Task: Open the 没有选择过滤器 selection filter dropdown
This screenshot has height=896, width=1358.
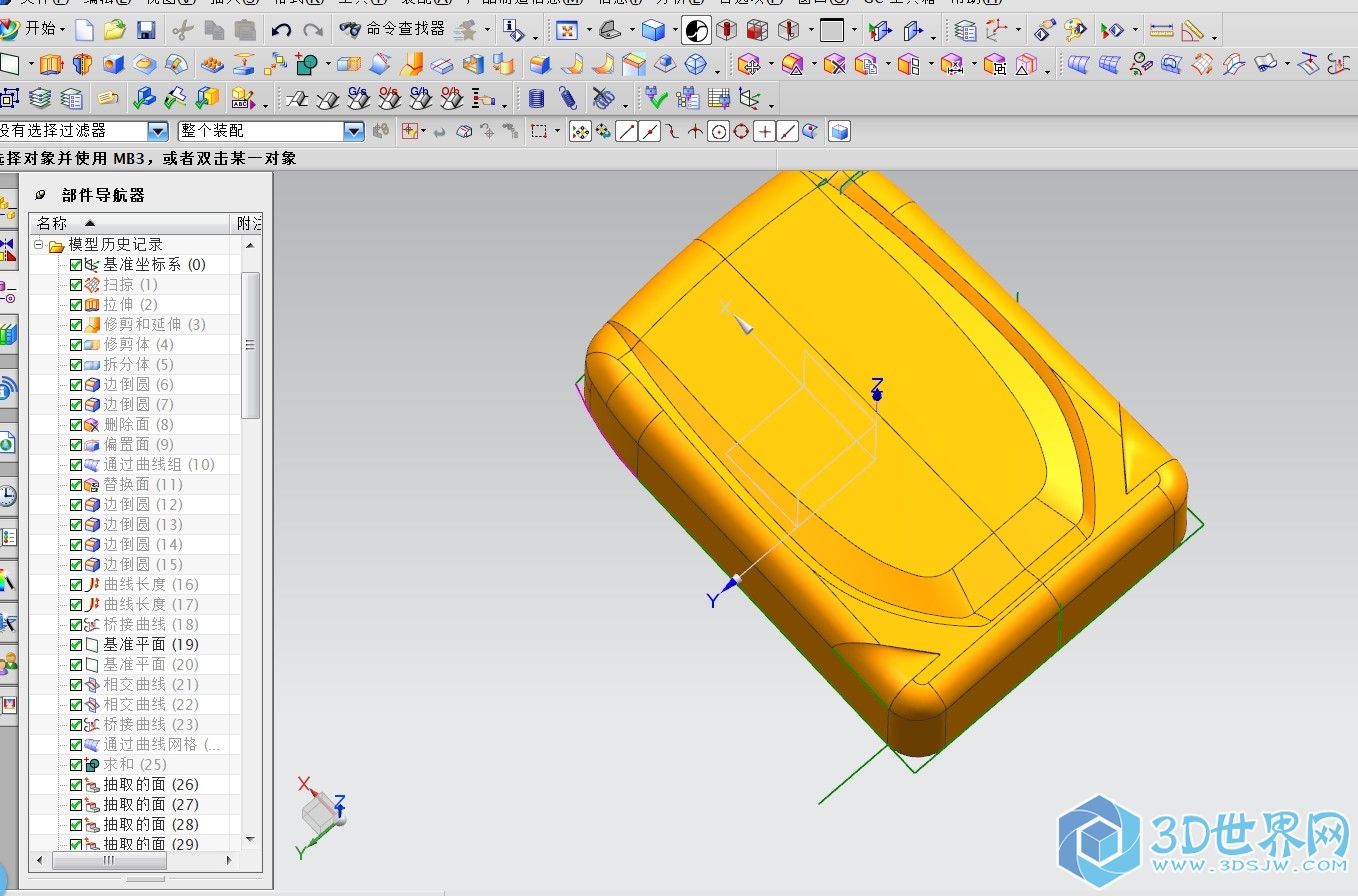Action: (x=157, y=131)
